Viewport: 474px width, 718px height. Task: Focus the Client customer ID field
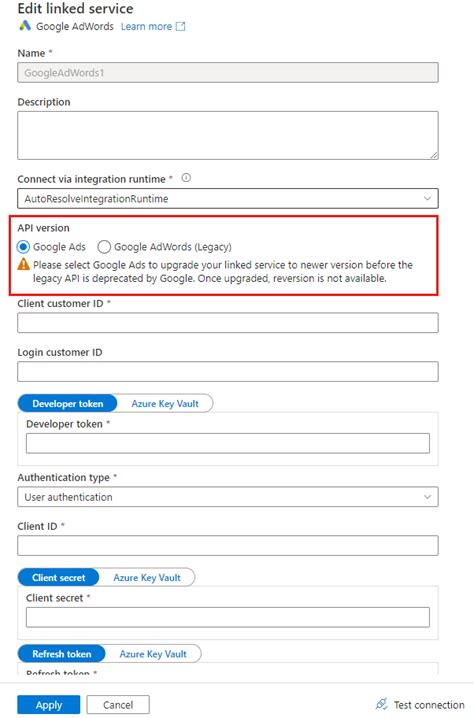coord(228,323)
